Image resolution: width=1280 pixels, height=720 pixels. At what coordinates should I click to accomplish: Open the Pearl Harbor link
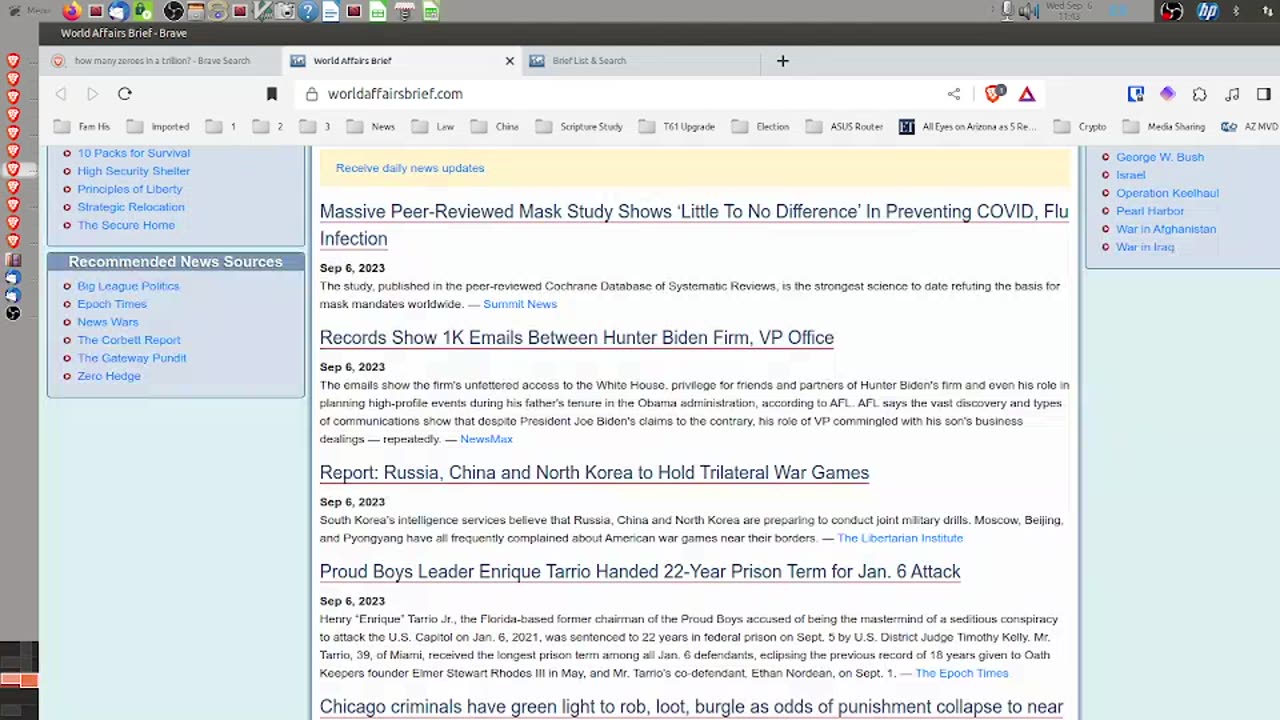(1150, 211)
